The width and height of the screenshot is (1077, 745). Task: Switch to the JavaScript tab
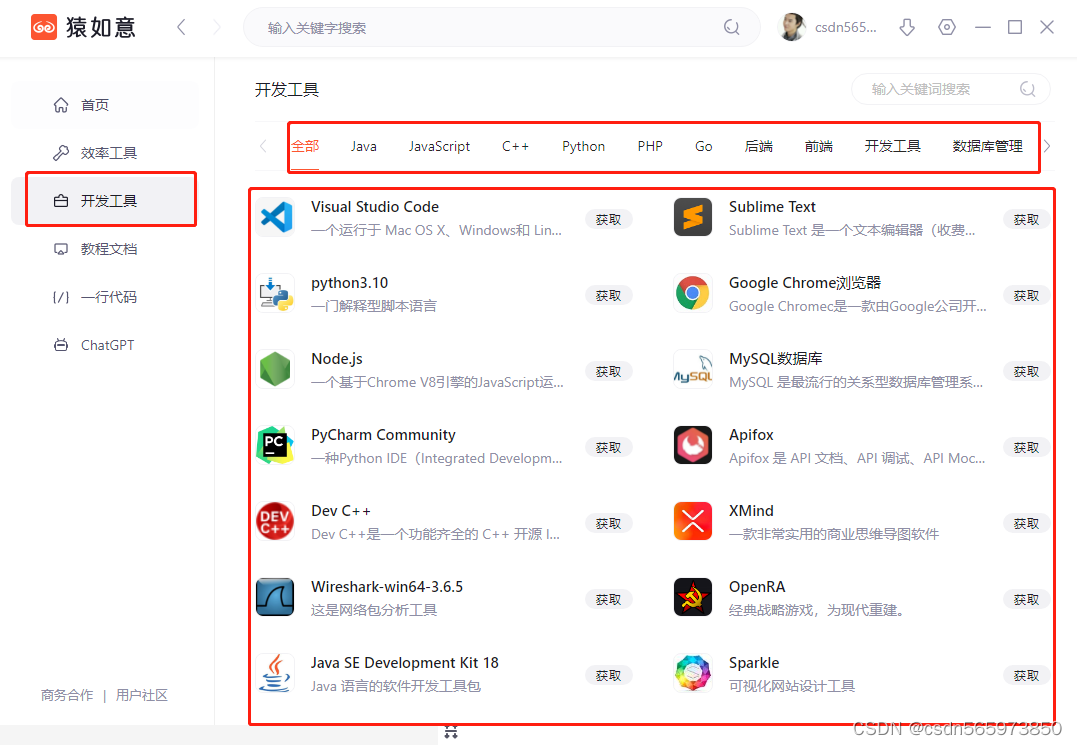coord(439,146)
